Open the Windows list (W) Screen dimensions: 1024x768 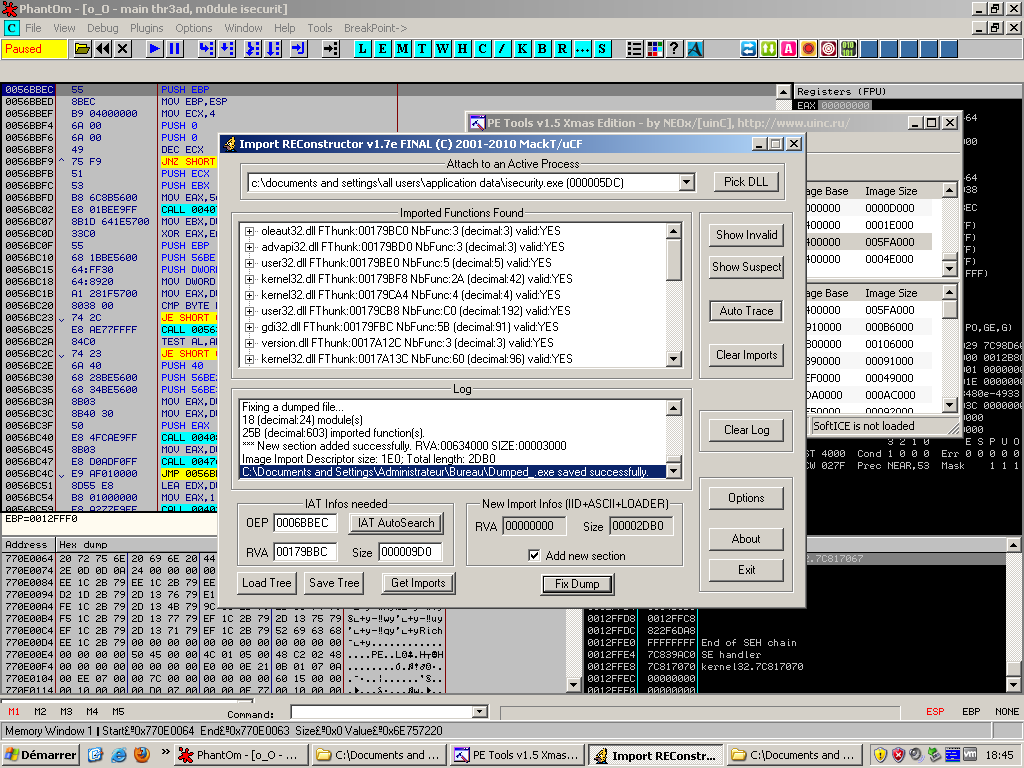click(443, 49)
